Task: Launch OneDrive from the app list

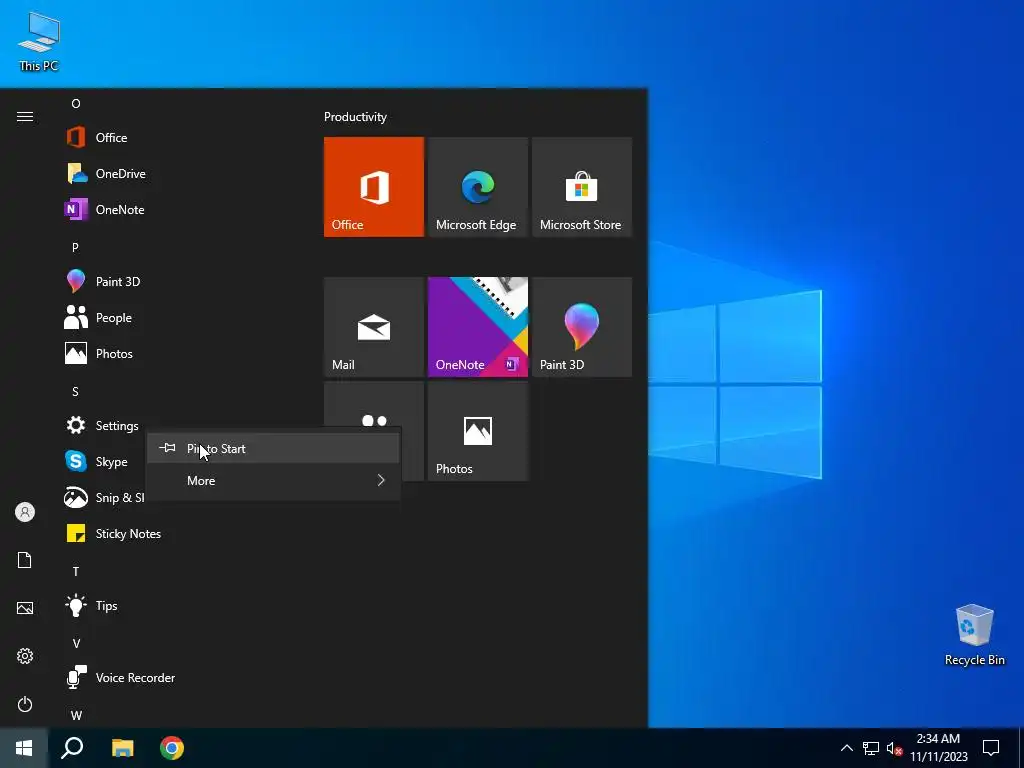Action: pos(183,174)
